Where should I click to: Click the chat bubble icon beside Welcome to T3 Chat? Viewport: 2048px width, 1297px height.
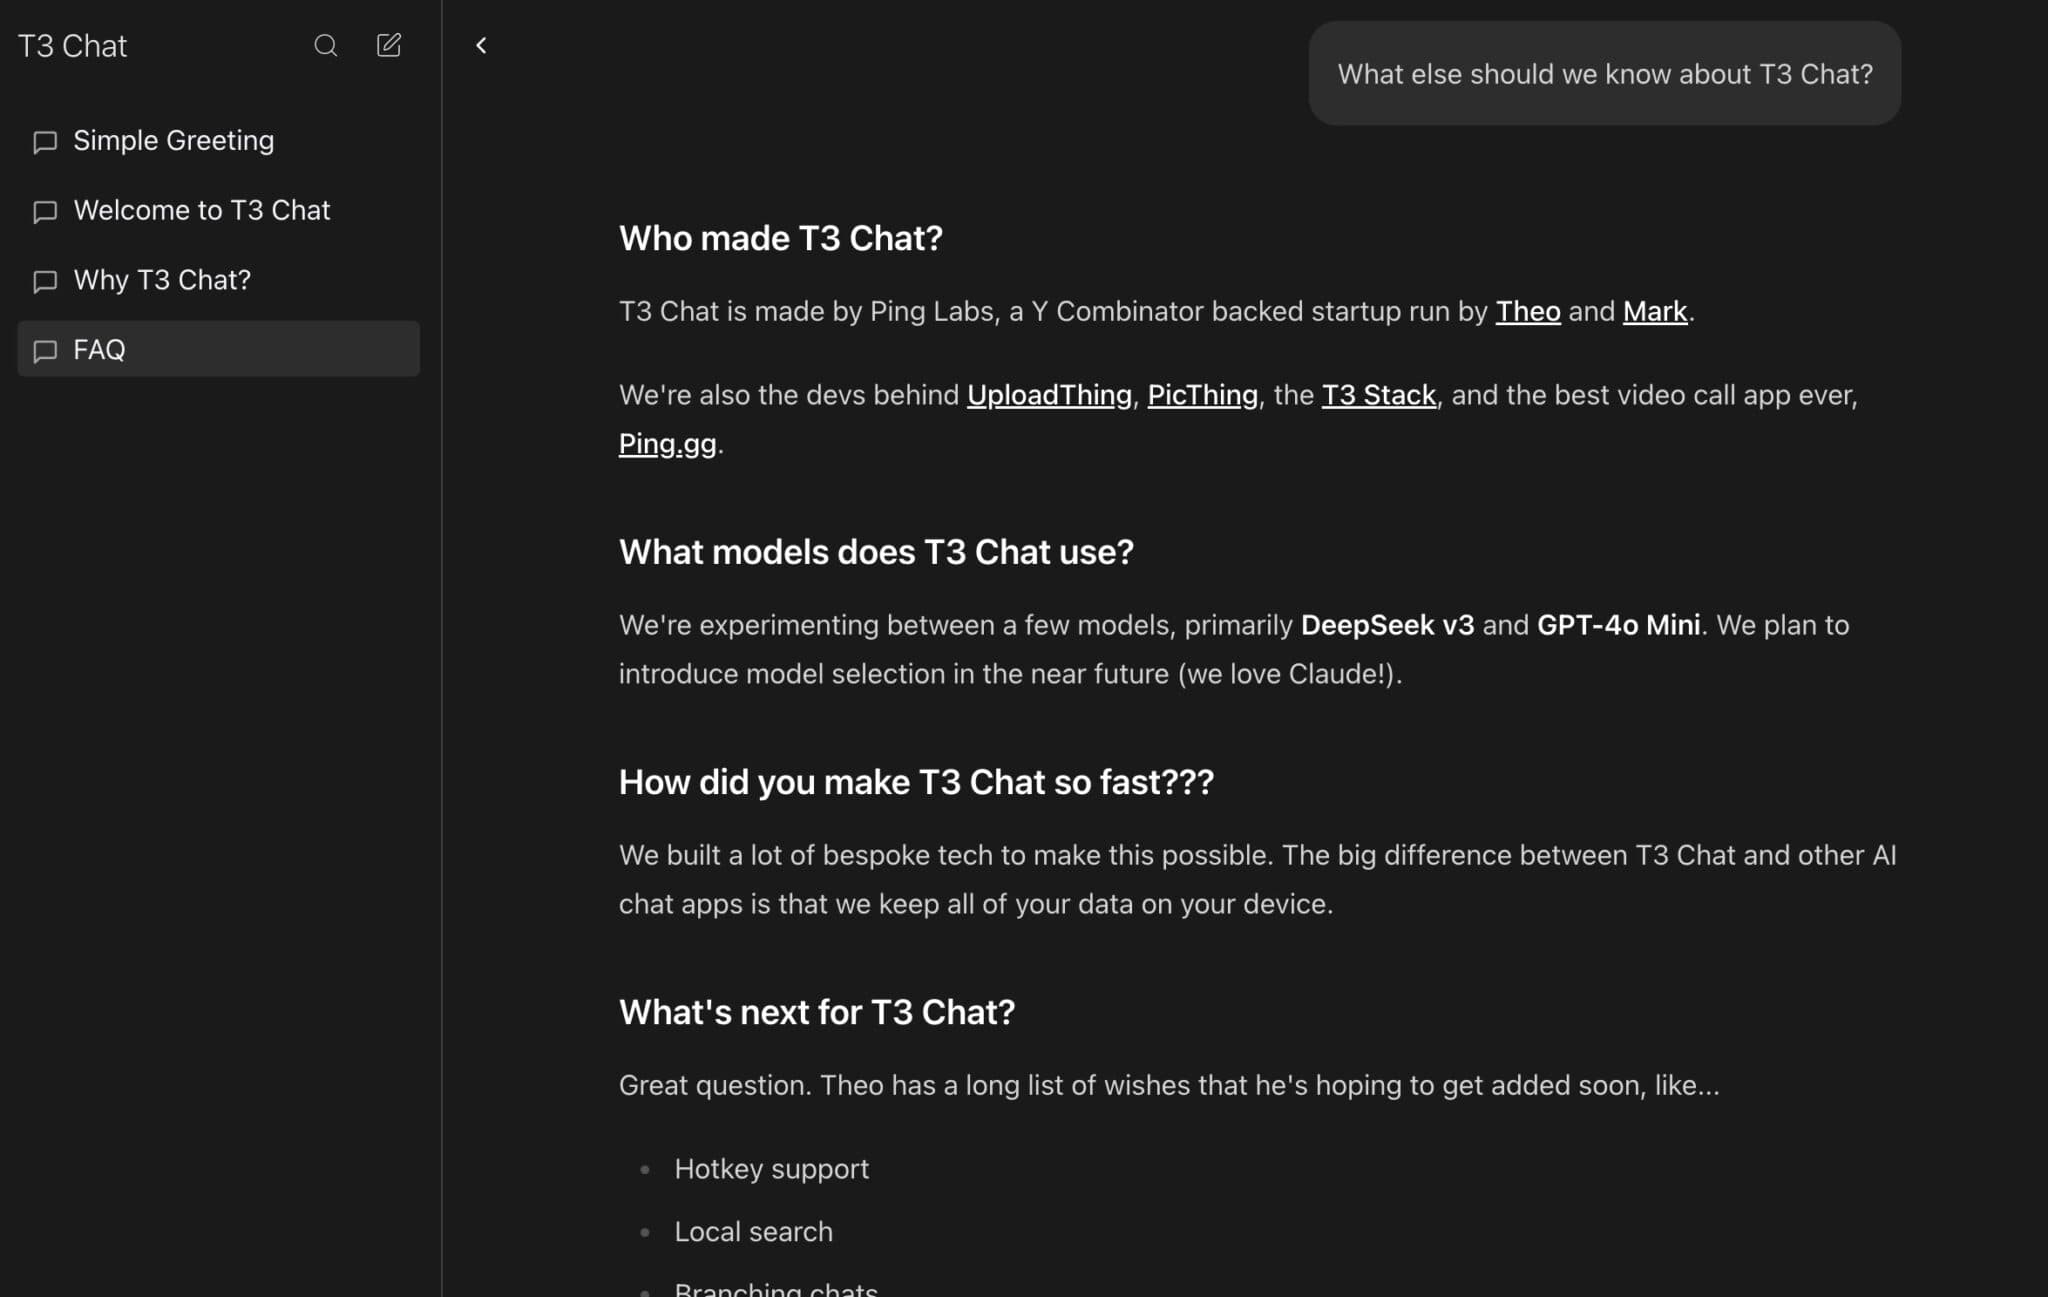[x=45, y=212]
